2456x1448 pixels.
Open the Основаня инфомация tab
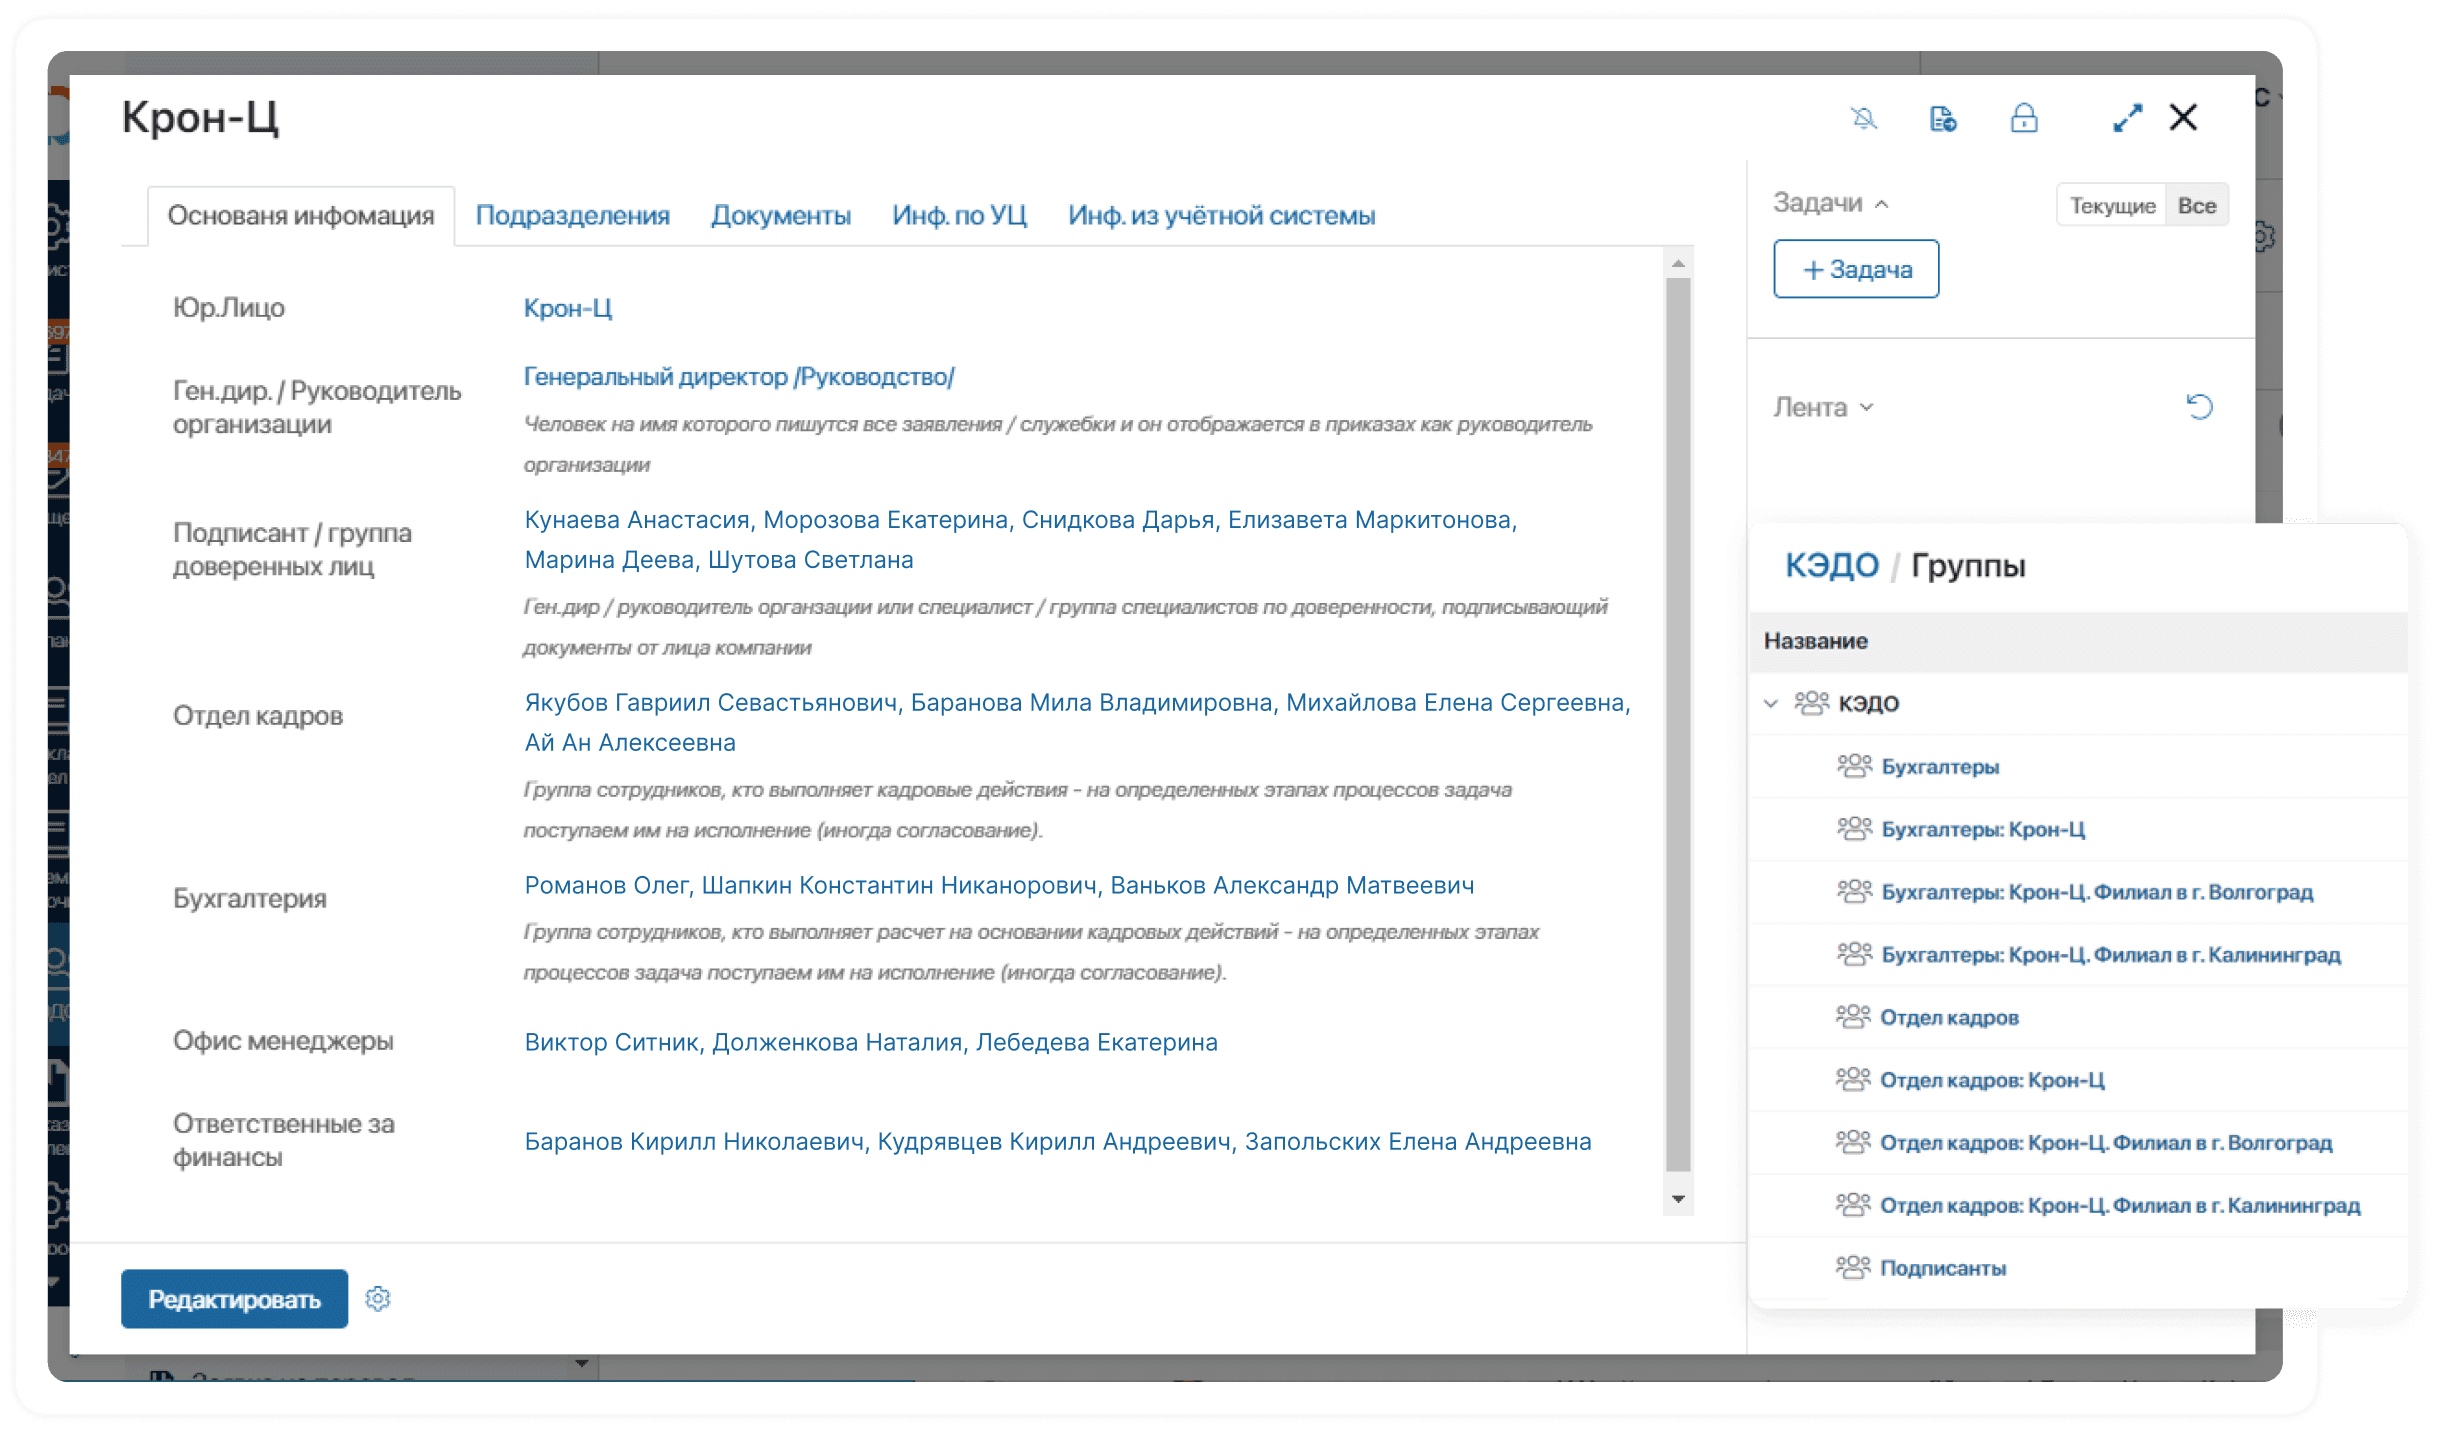301,215
